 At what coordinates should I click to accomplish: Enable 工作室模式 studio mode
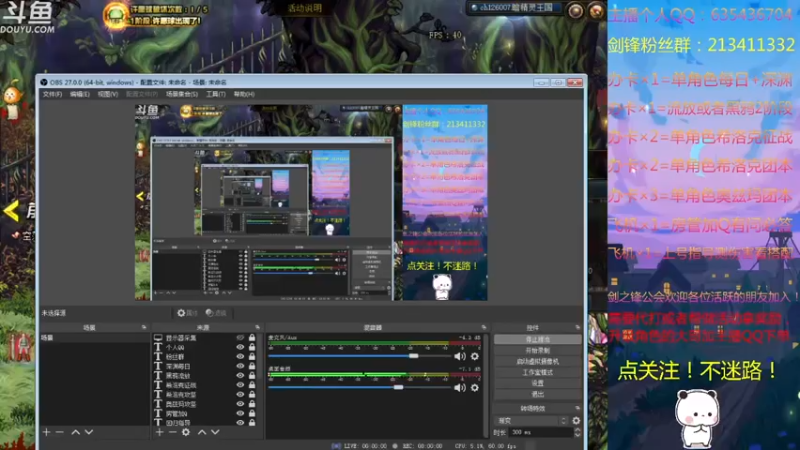(537, 372)
